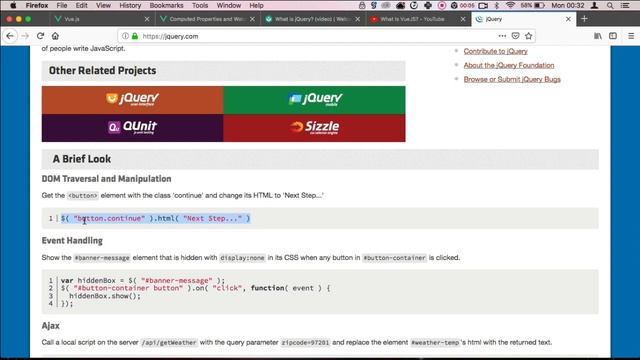This screenshot has height=360, width=640.
Task: Bookmark this page with the star
Action: pos(529,36)
